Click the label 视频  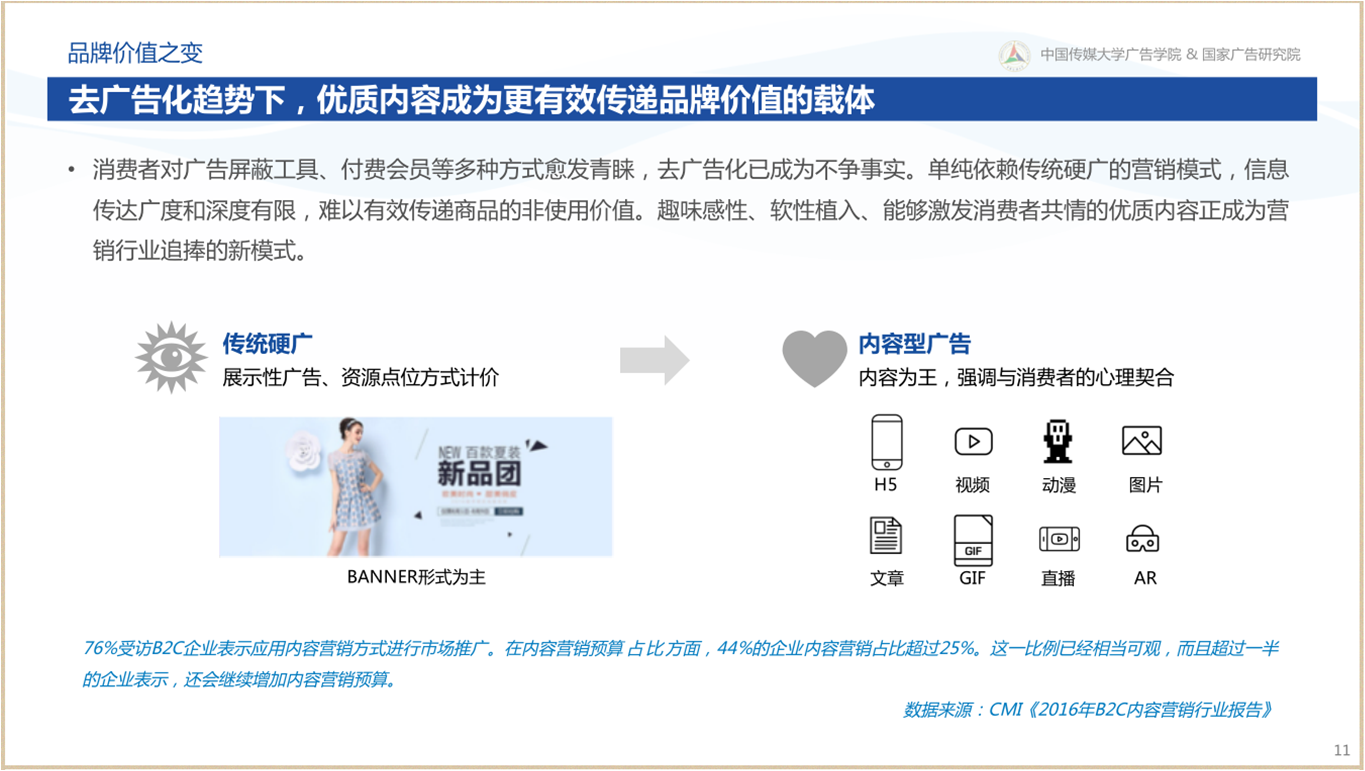(973, 485)
